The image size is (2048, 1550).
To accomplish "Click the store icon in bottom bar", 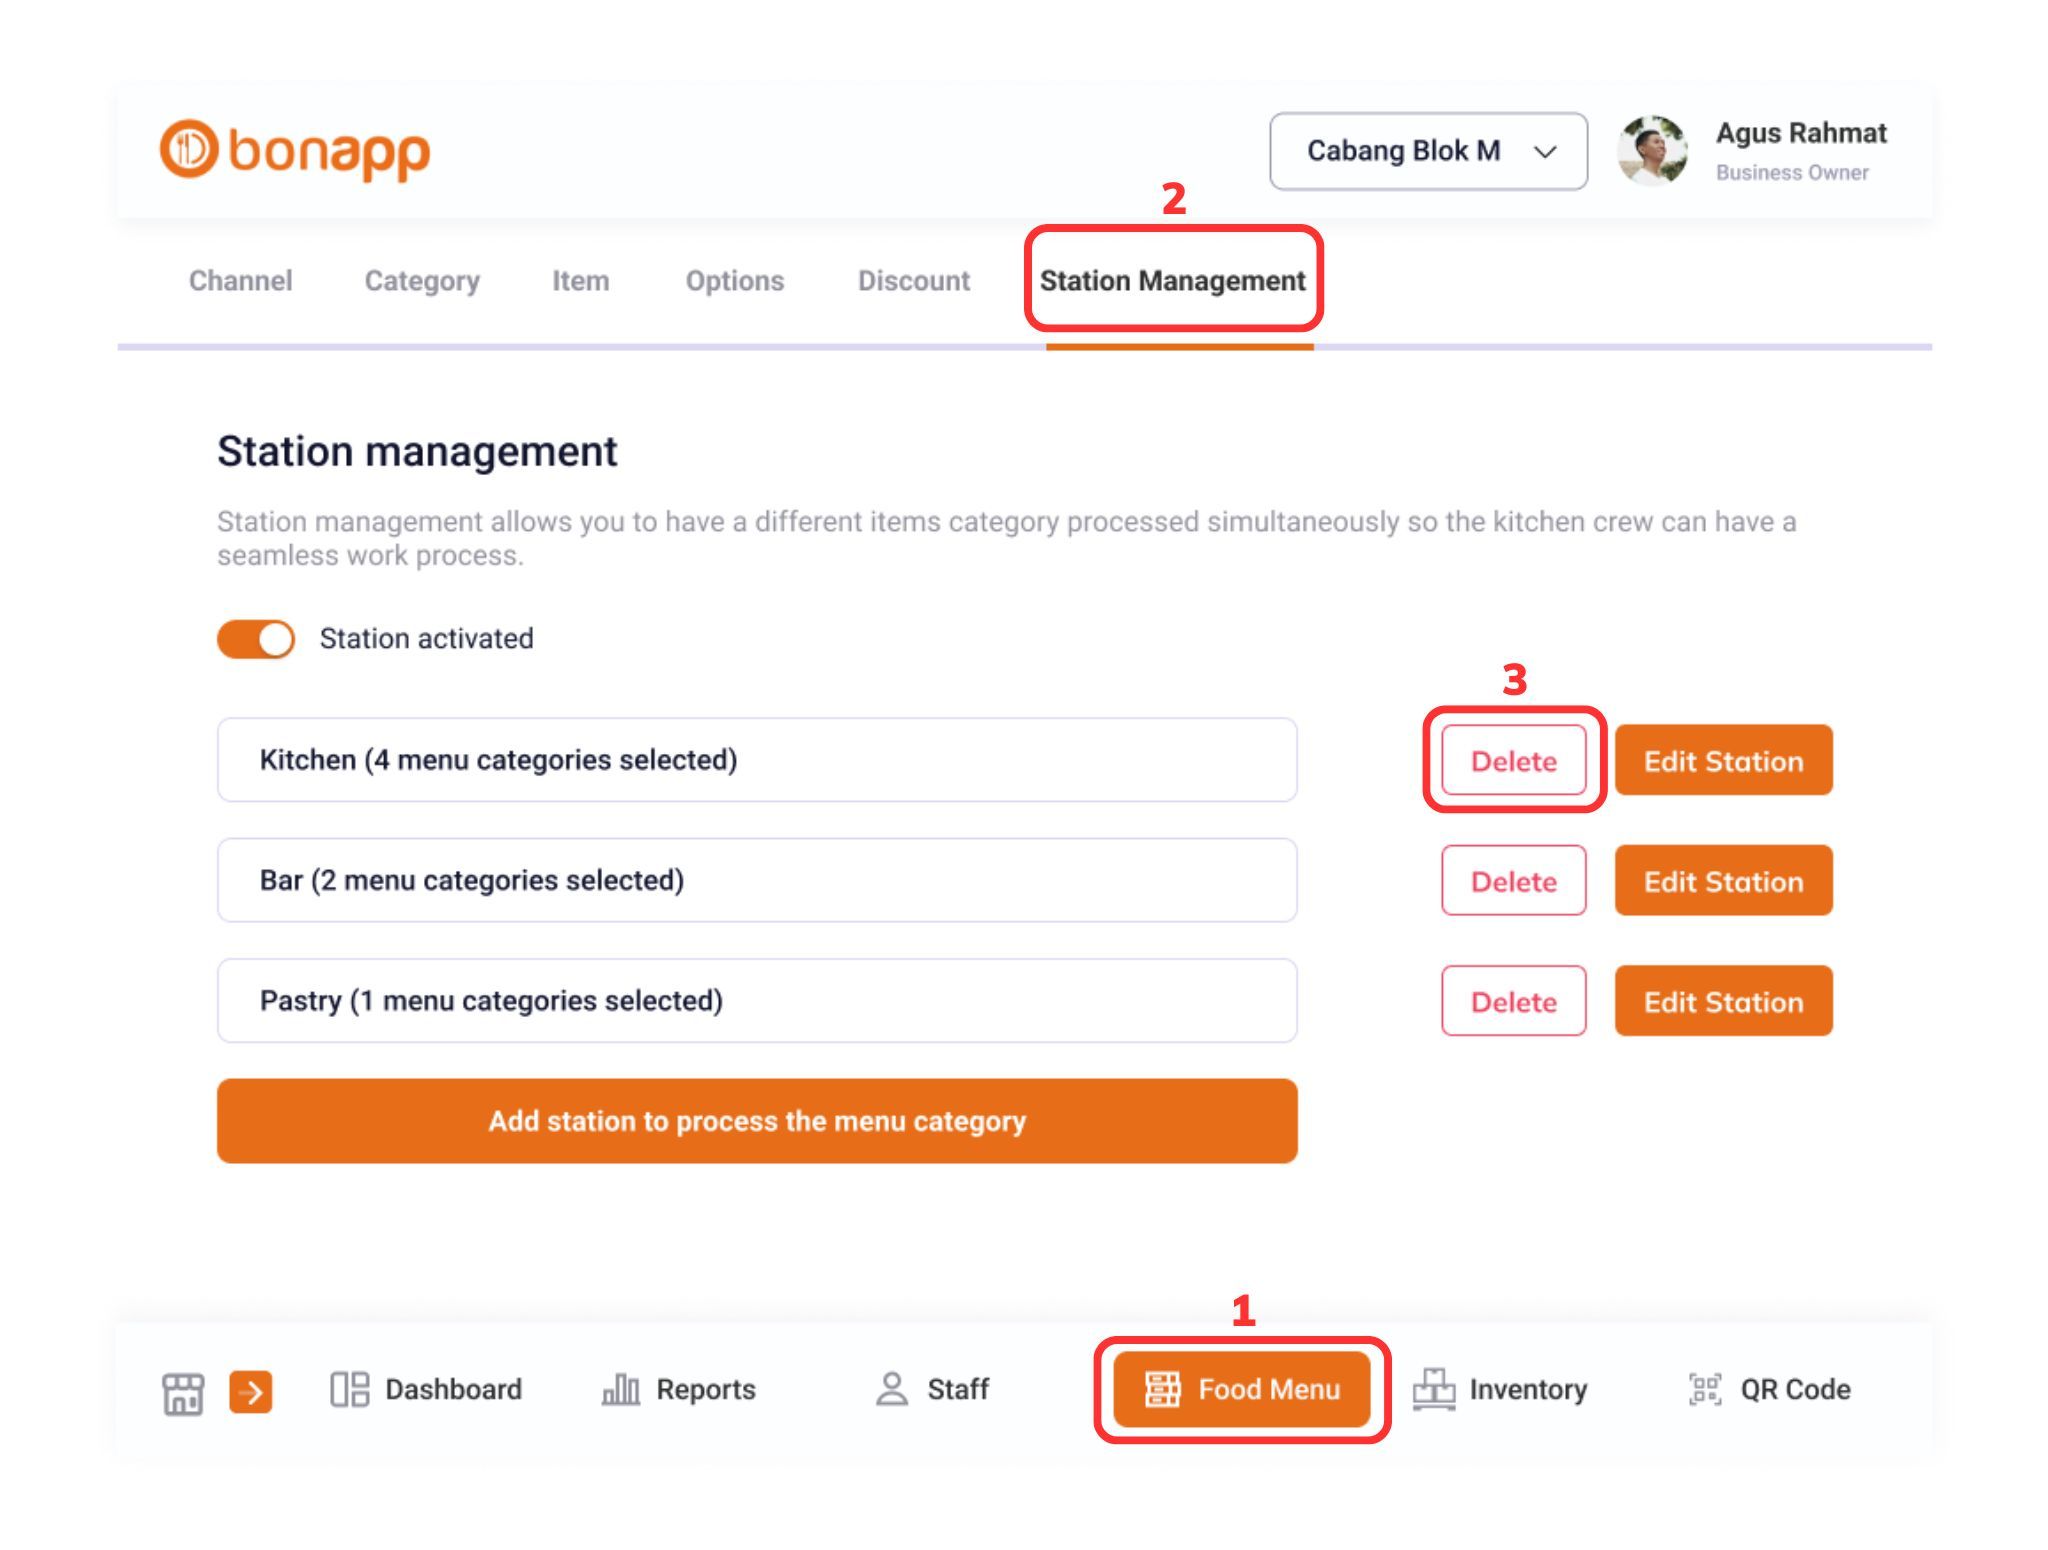I will (x=183, y=1392).
